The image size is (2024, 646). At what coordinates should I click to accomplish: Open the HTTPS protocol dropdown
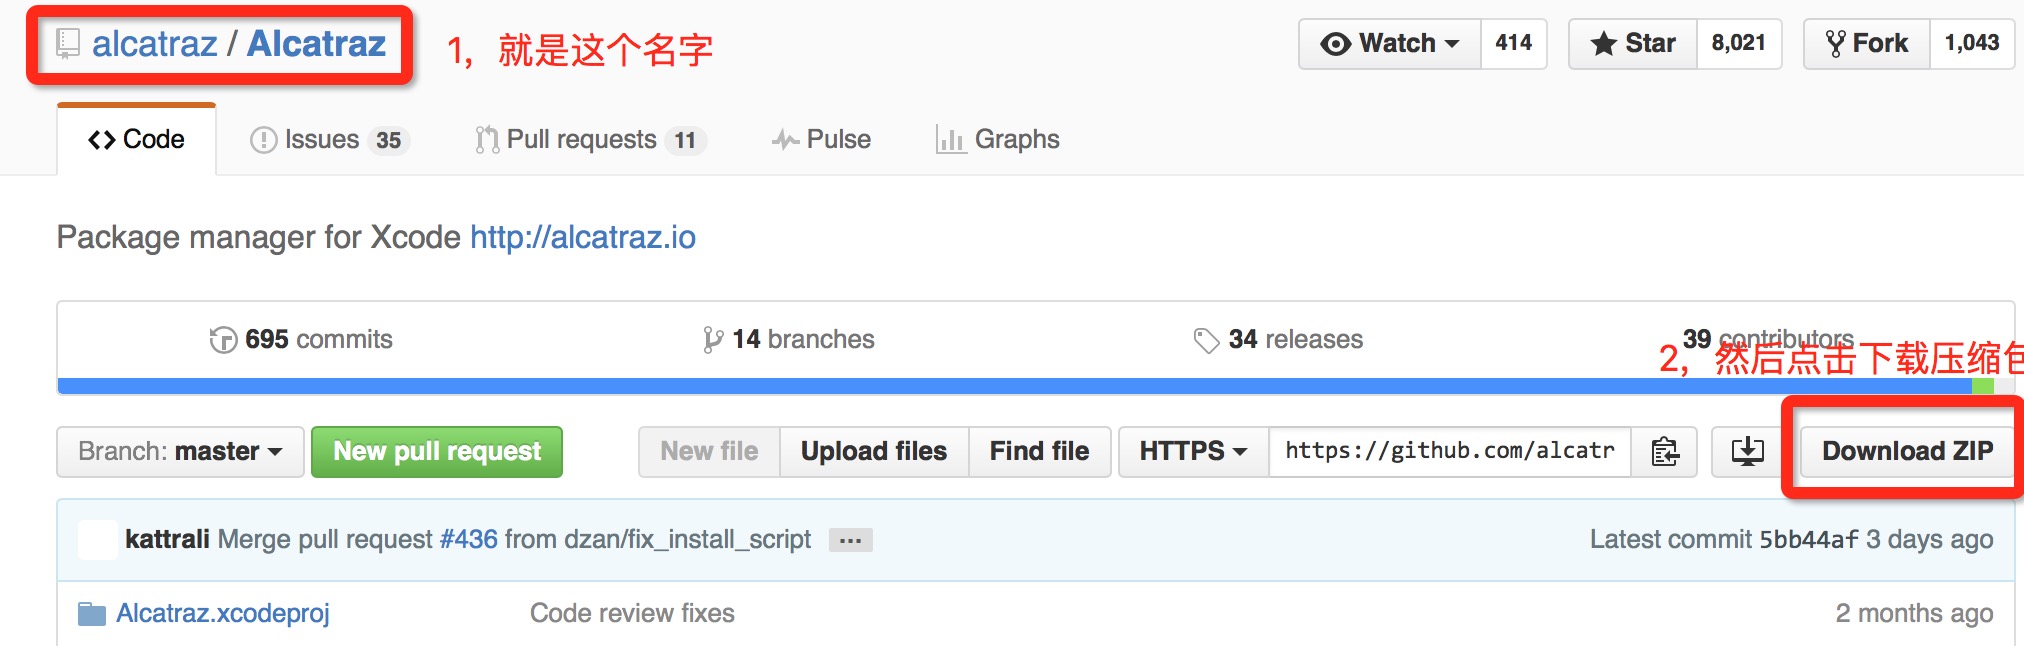[1193, 452]
